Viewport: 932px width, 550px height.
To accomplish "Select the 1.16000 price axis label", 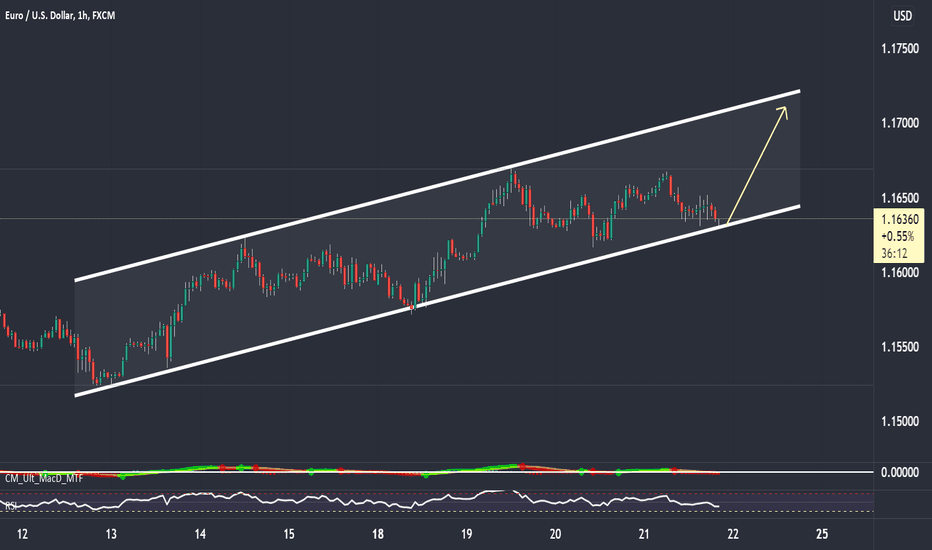I will tap(900, 272).
